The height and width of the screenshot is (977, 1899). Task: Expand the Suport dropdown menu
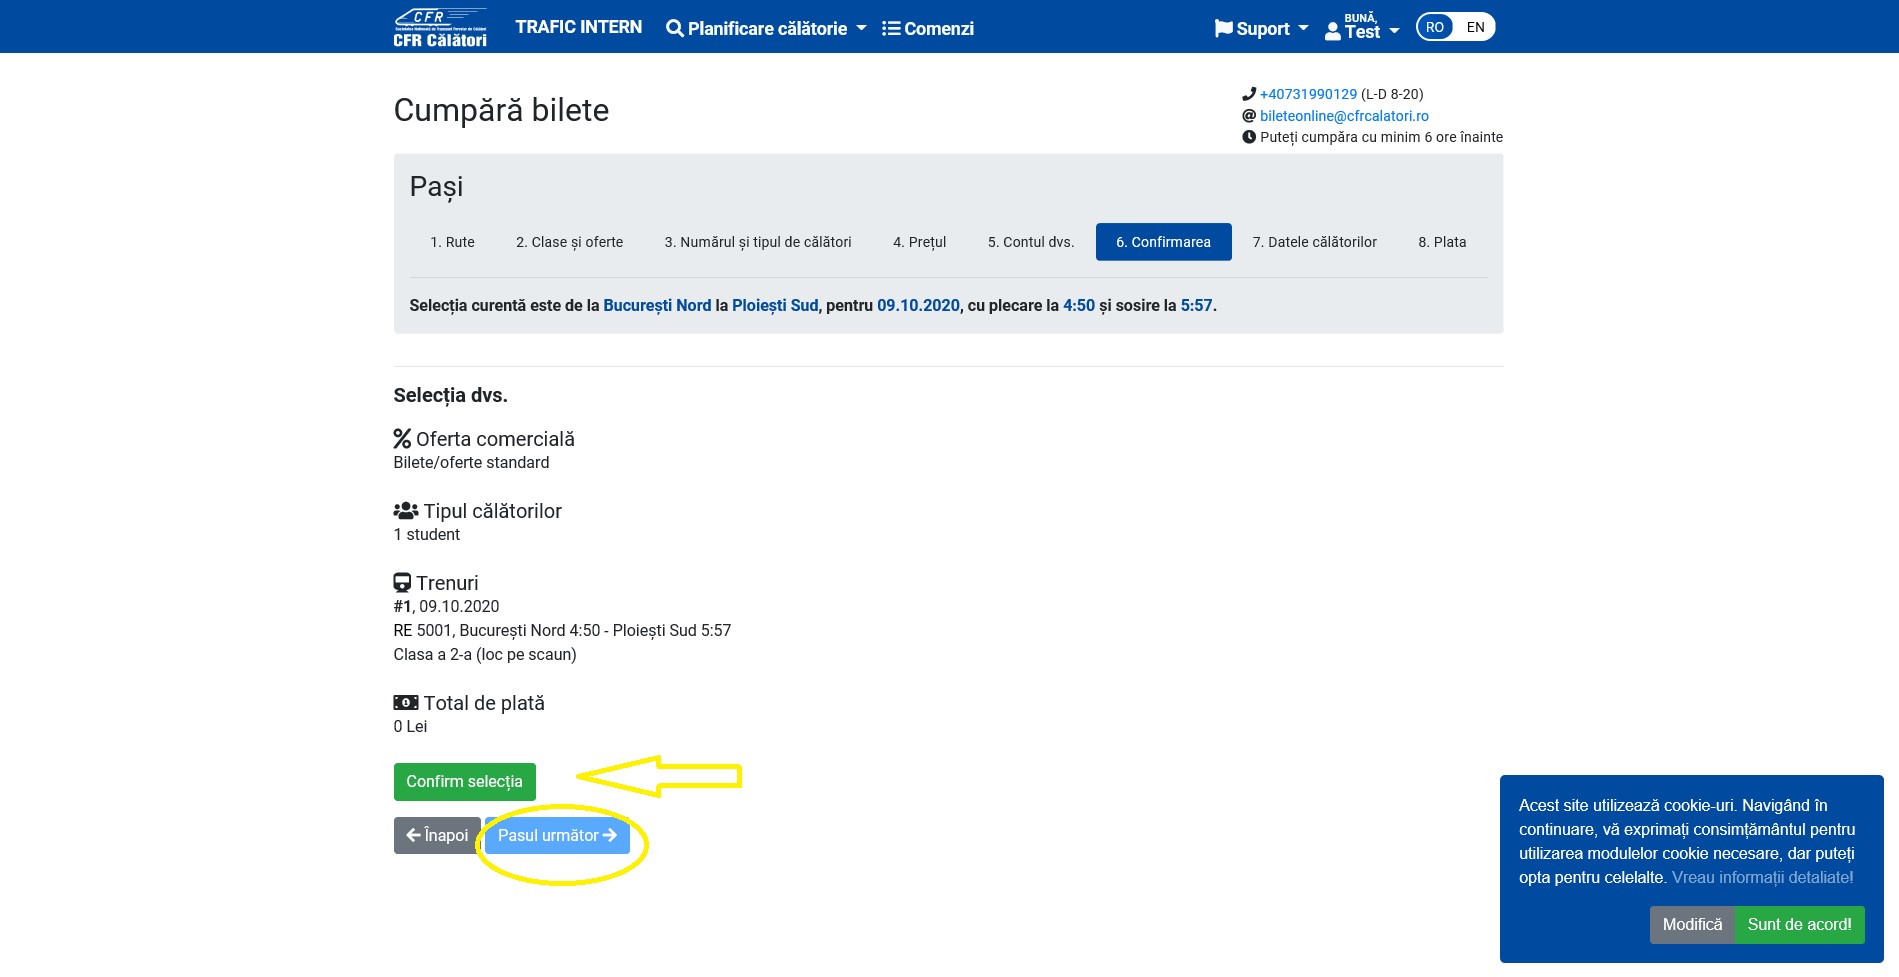[1262, 29]
